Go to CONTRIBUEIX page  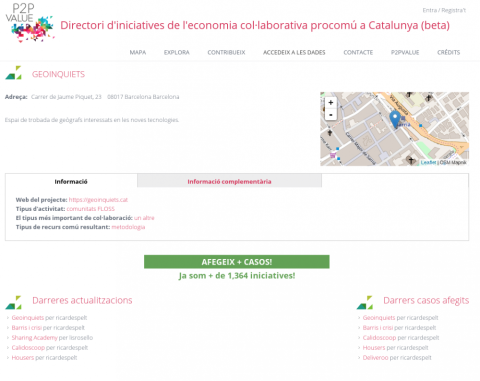pos(226,52)
